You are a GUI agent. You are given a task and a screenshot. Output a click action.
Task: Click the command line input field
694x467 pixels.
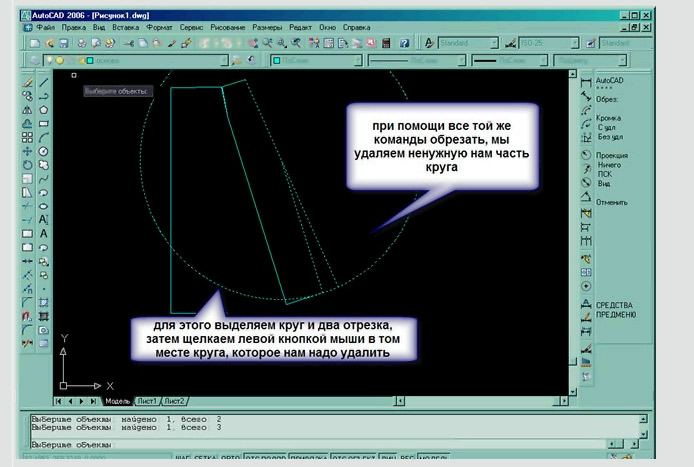(300, 441)
